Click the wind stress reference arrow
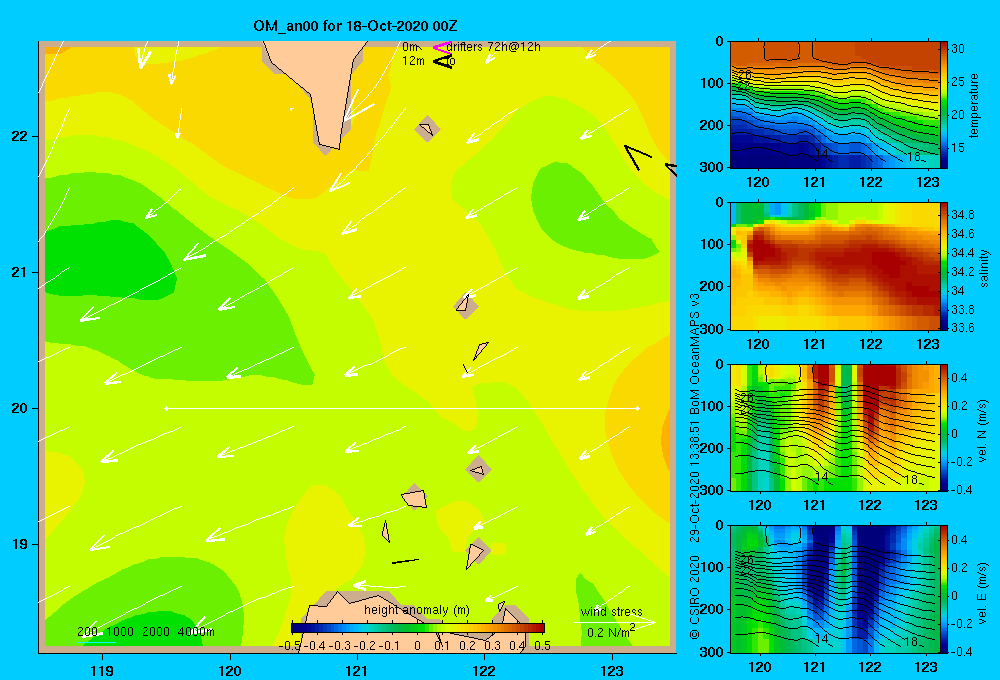The height and width of the screenshot is (680, 1000). [615, 622]
